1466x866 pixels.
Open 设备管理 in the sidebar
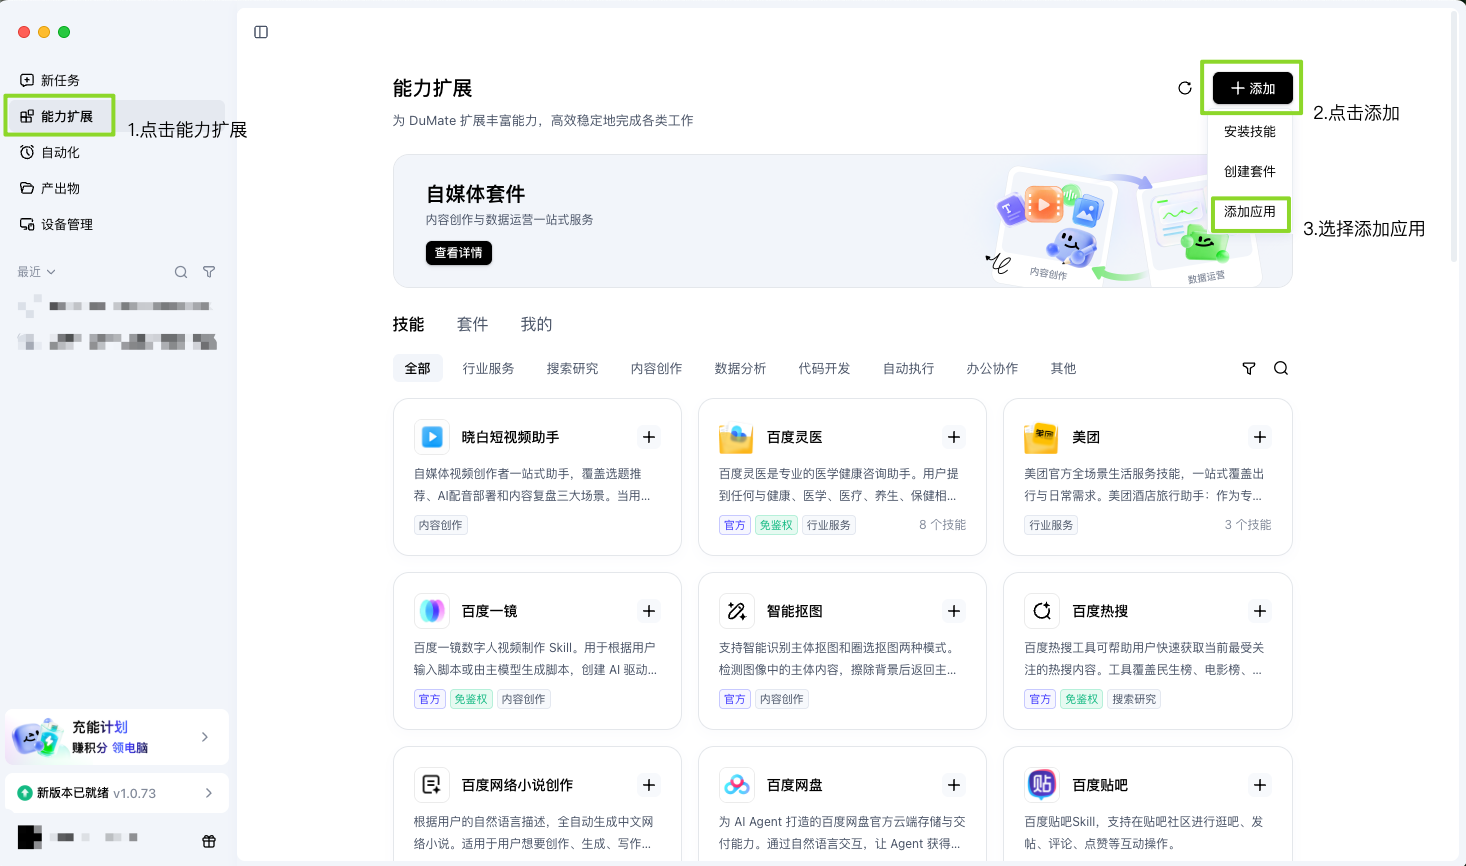[x=115, y=224]
